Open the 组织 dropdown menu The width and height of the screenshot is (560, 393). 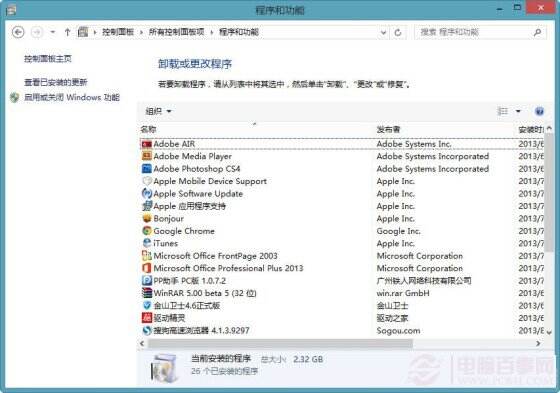pos(158,111)
